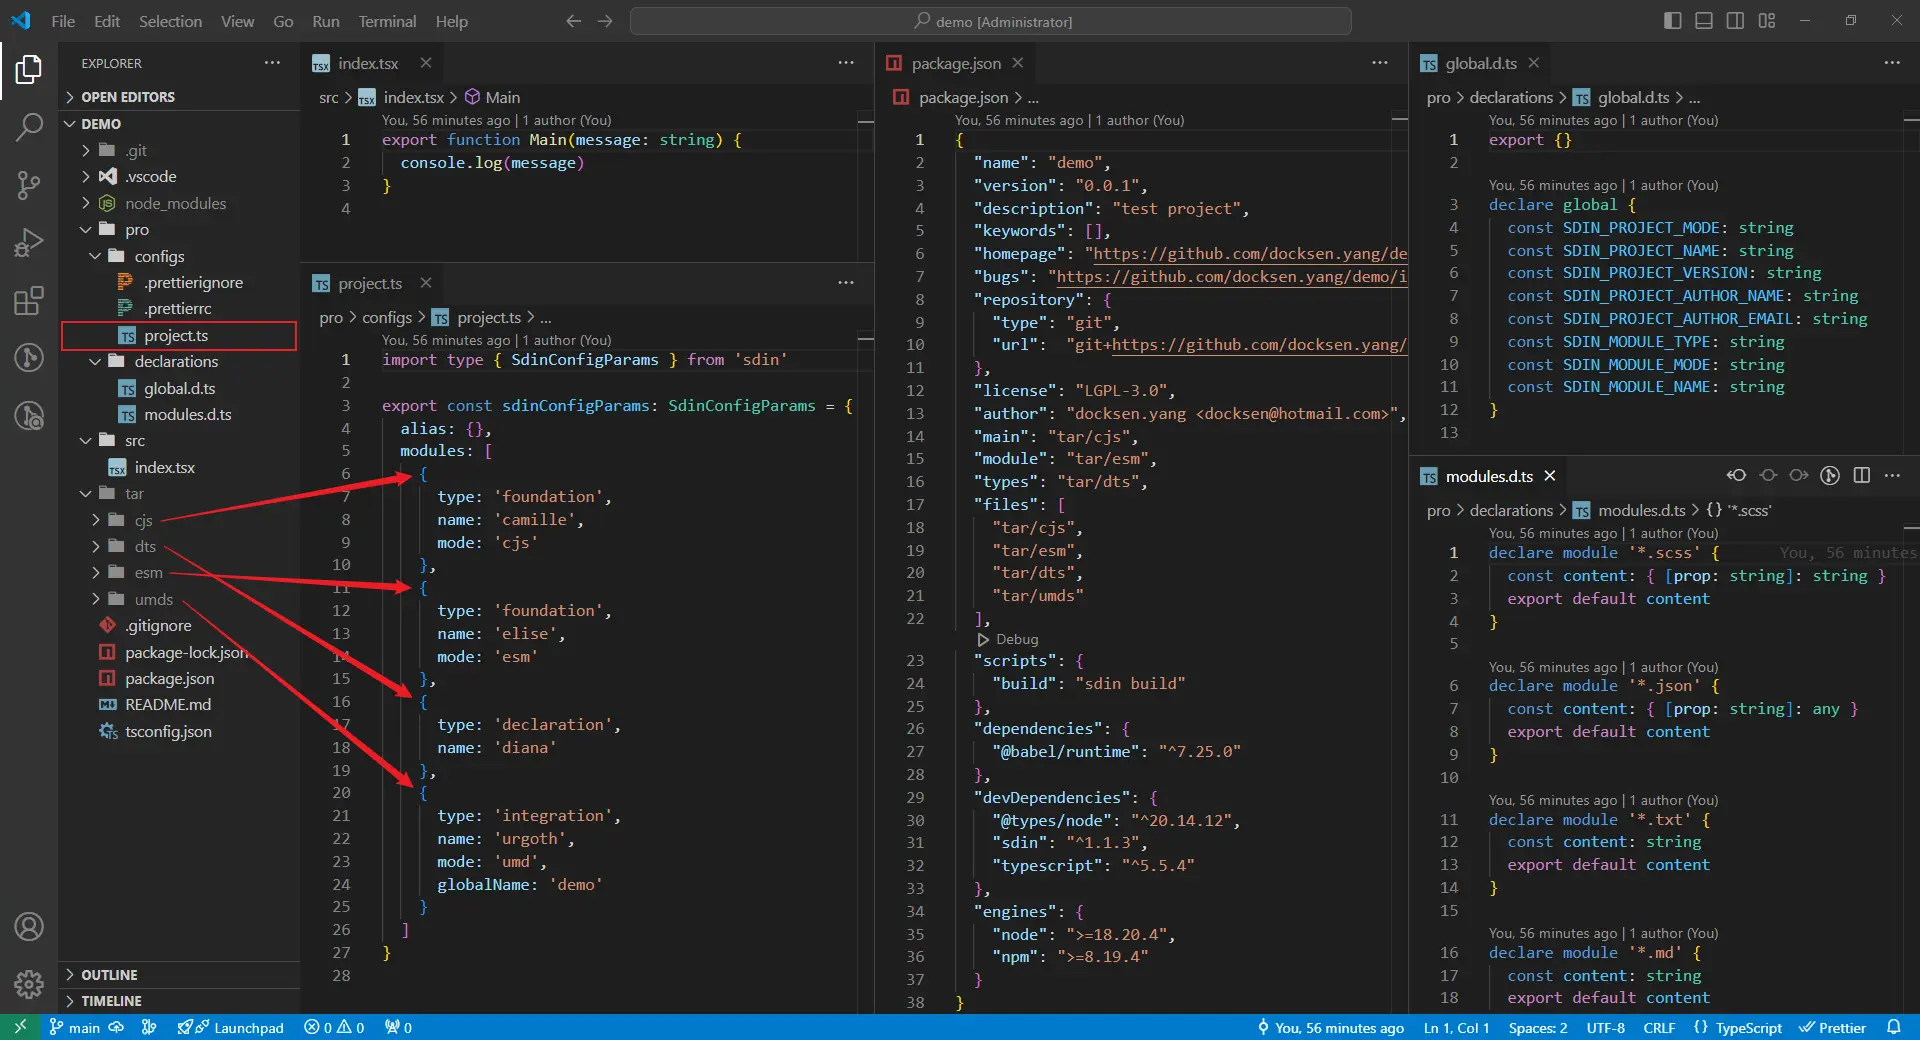Toggle the primary side bar
The width and height of the screenshot is (1920, 1040).
click(1672, 21)
